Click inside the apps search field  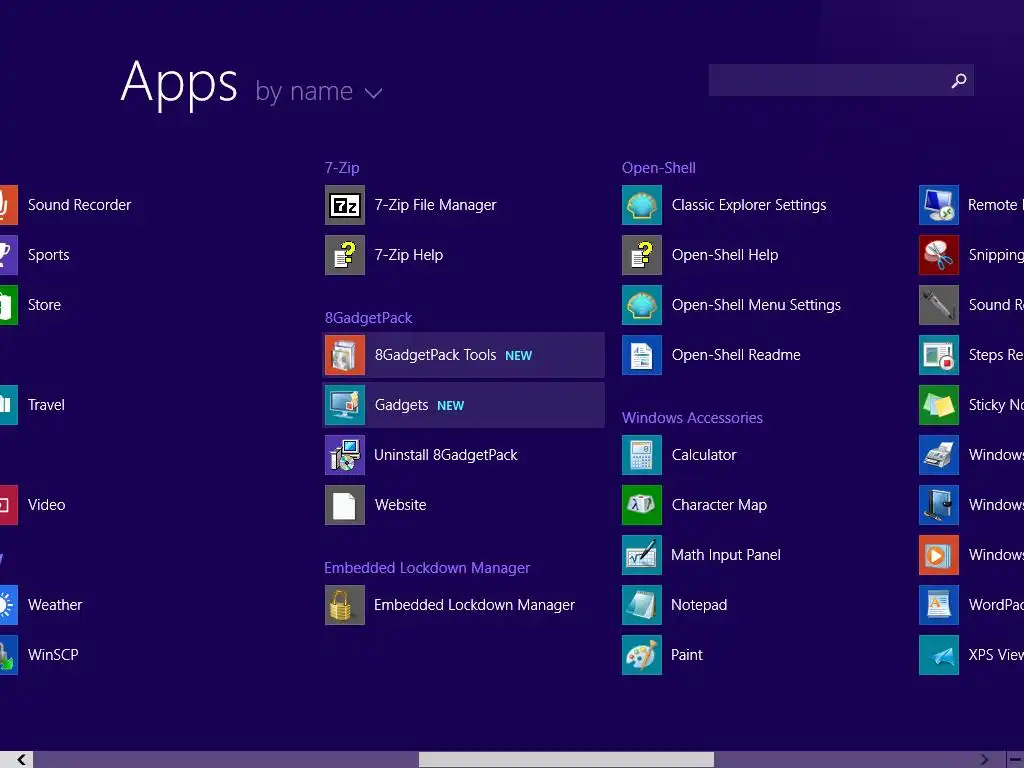[841, 80]
